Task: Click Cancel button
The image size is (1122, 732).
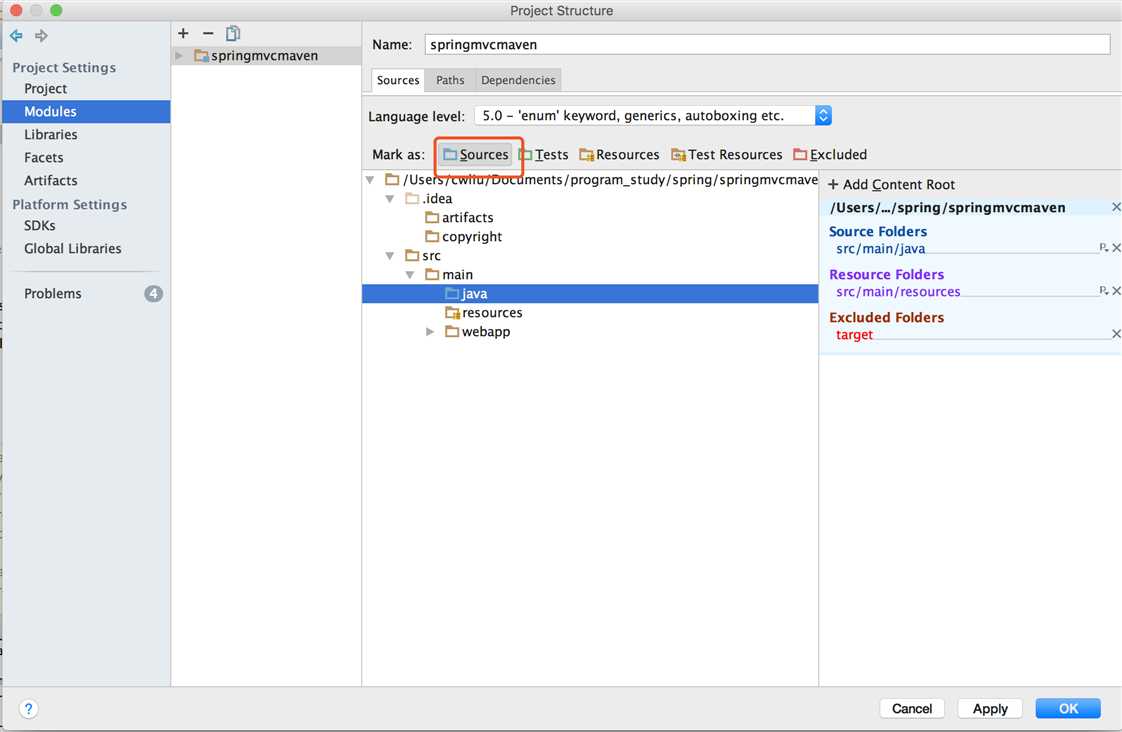Action: (912, 708)
